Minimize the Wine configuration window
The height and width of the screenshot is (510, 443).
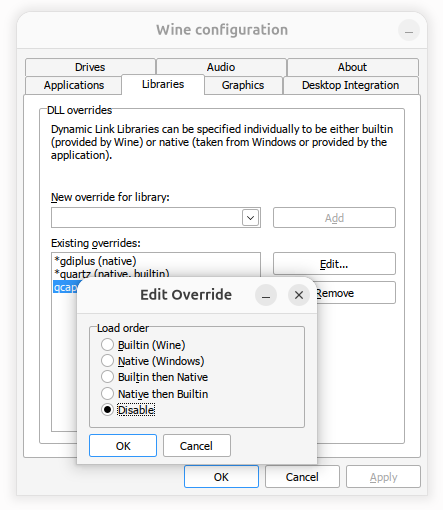point(409,30)
